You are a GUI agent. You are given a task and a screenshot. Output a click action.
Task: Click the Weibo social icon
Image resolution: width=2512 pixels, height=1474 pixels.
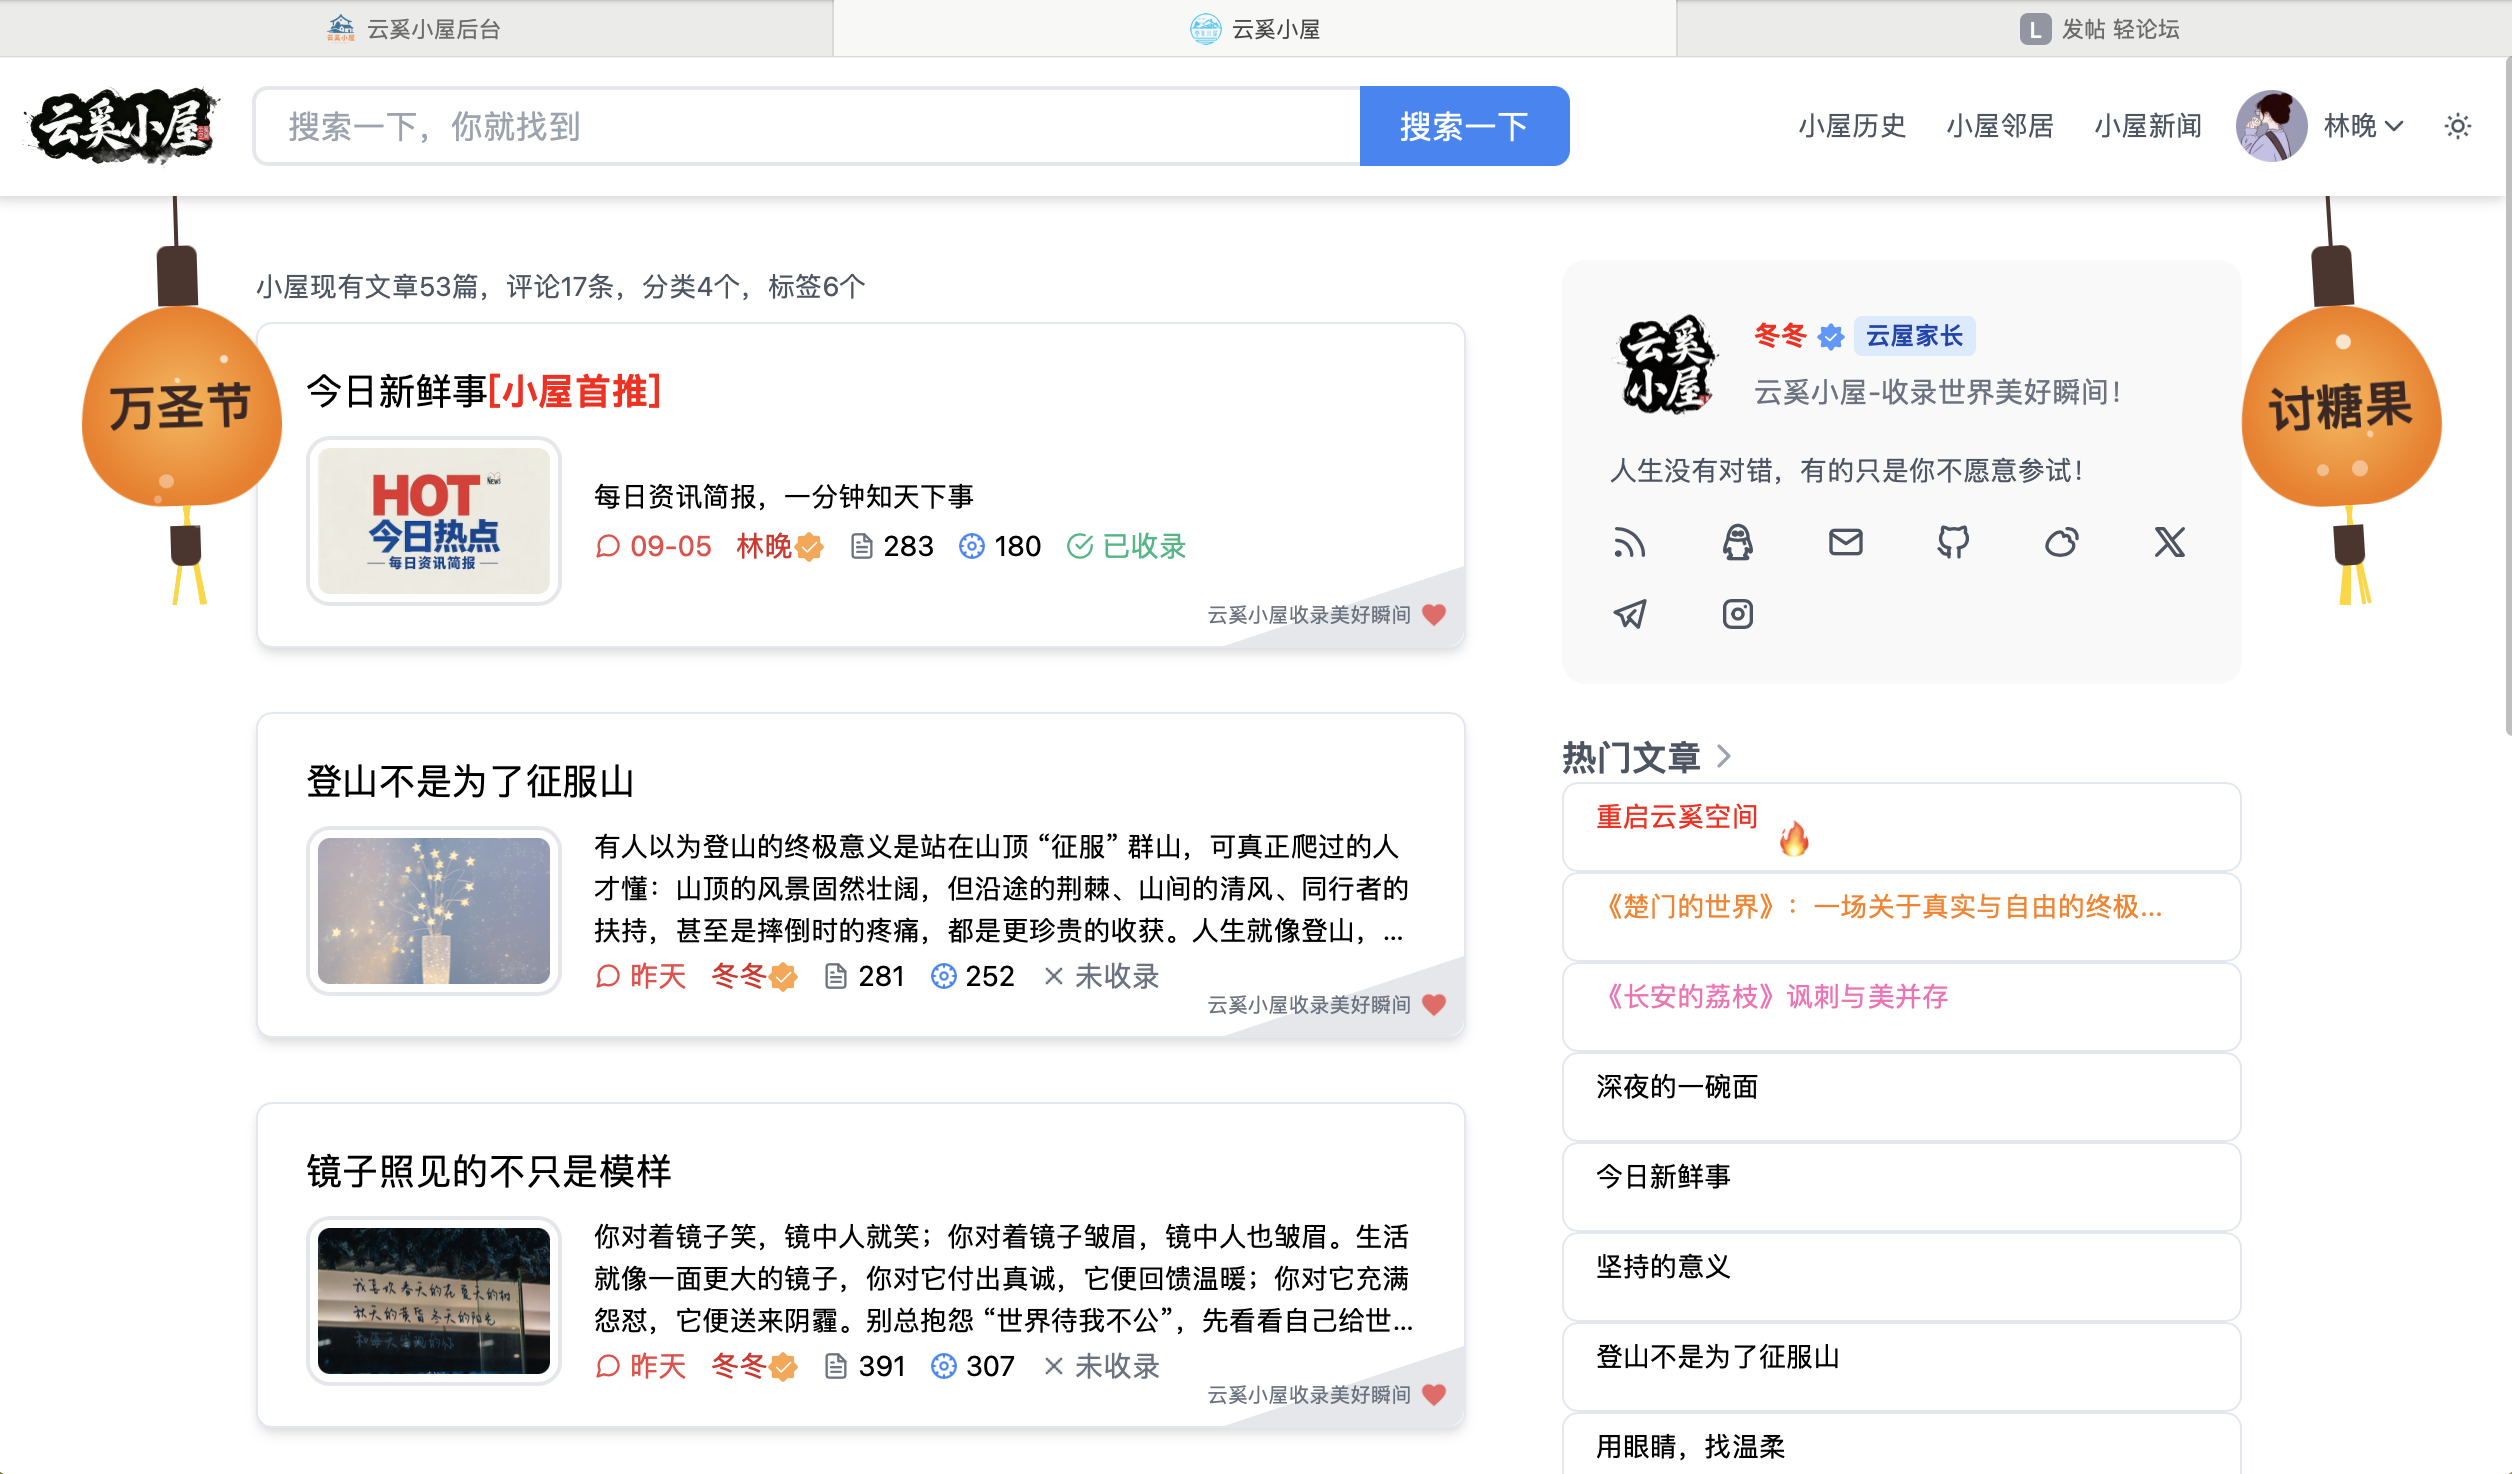point(2061,543)
